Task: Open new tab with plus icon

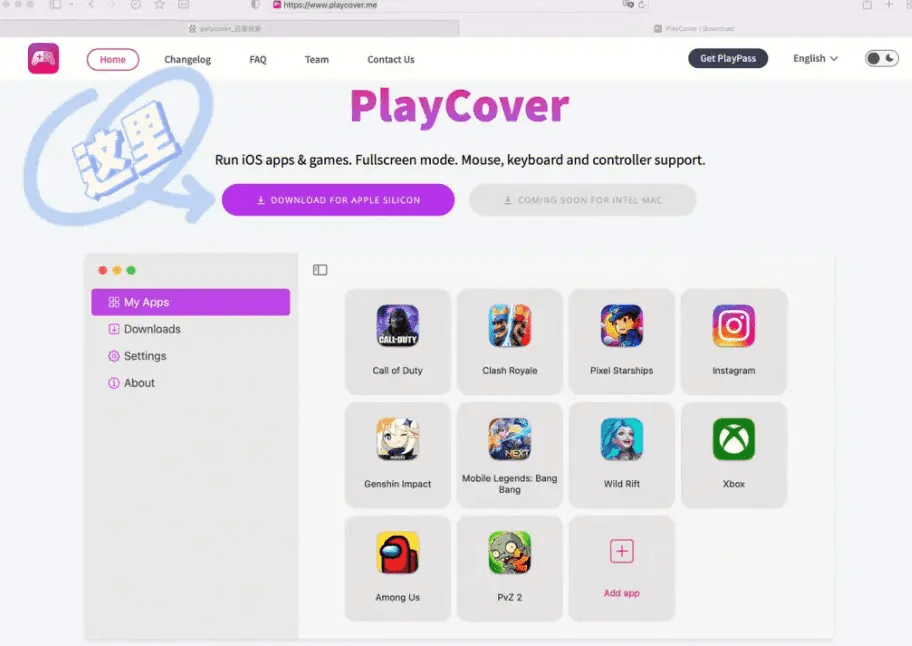Action: click(x=889, y=5)
